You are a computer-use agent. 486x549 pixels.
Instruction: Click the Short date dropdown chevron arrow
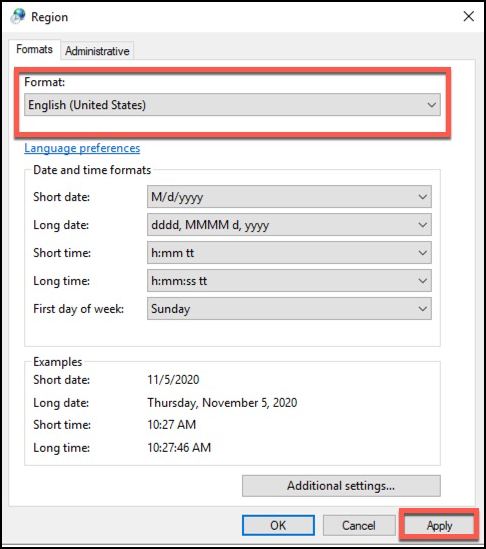coord(423,197)
